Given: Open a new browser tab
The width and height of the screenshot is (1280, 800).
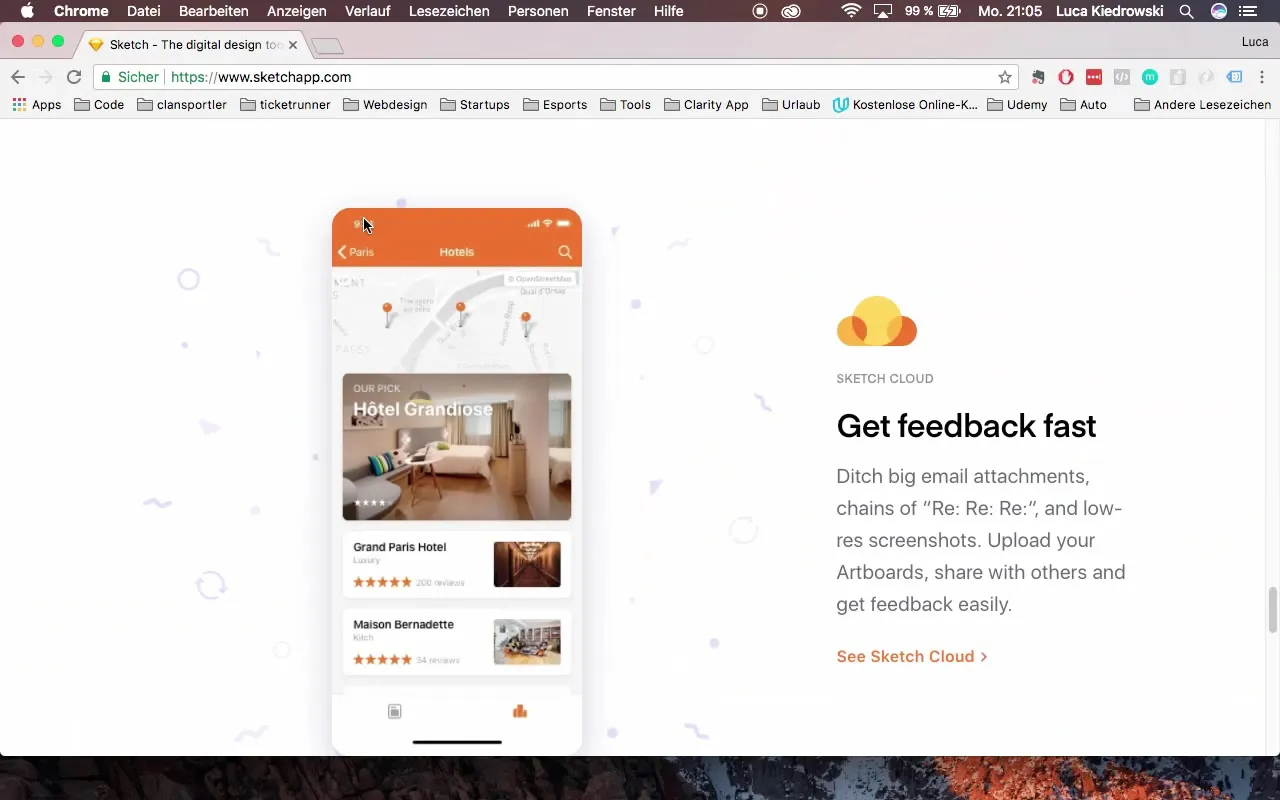Looking at the screenshot, I should click(x=328, y=46).
